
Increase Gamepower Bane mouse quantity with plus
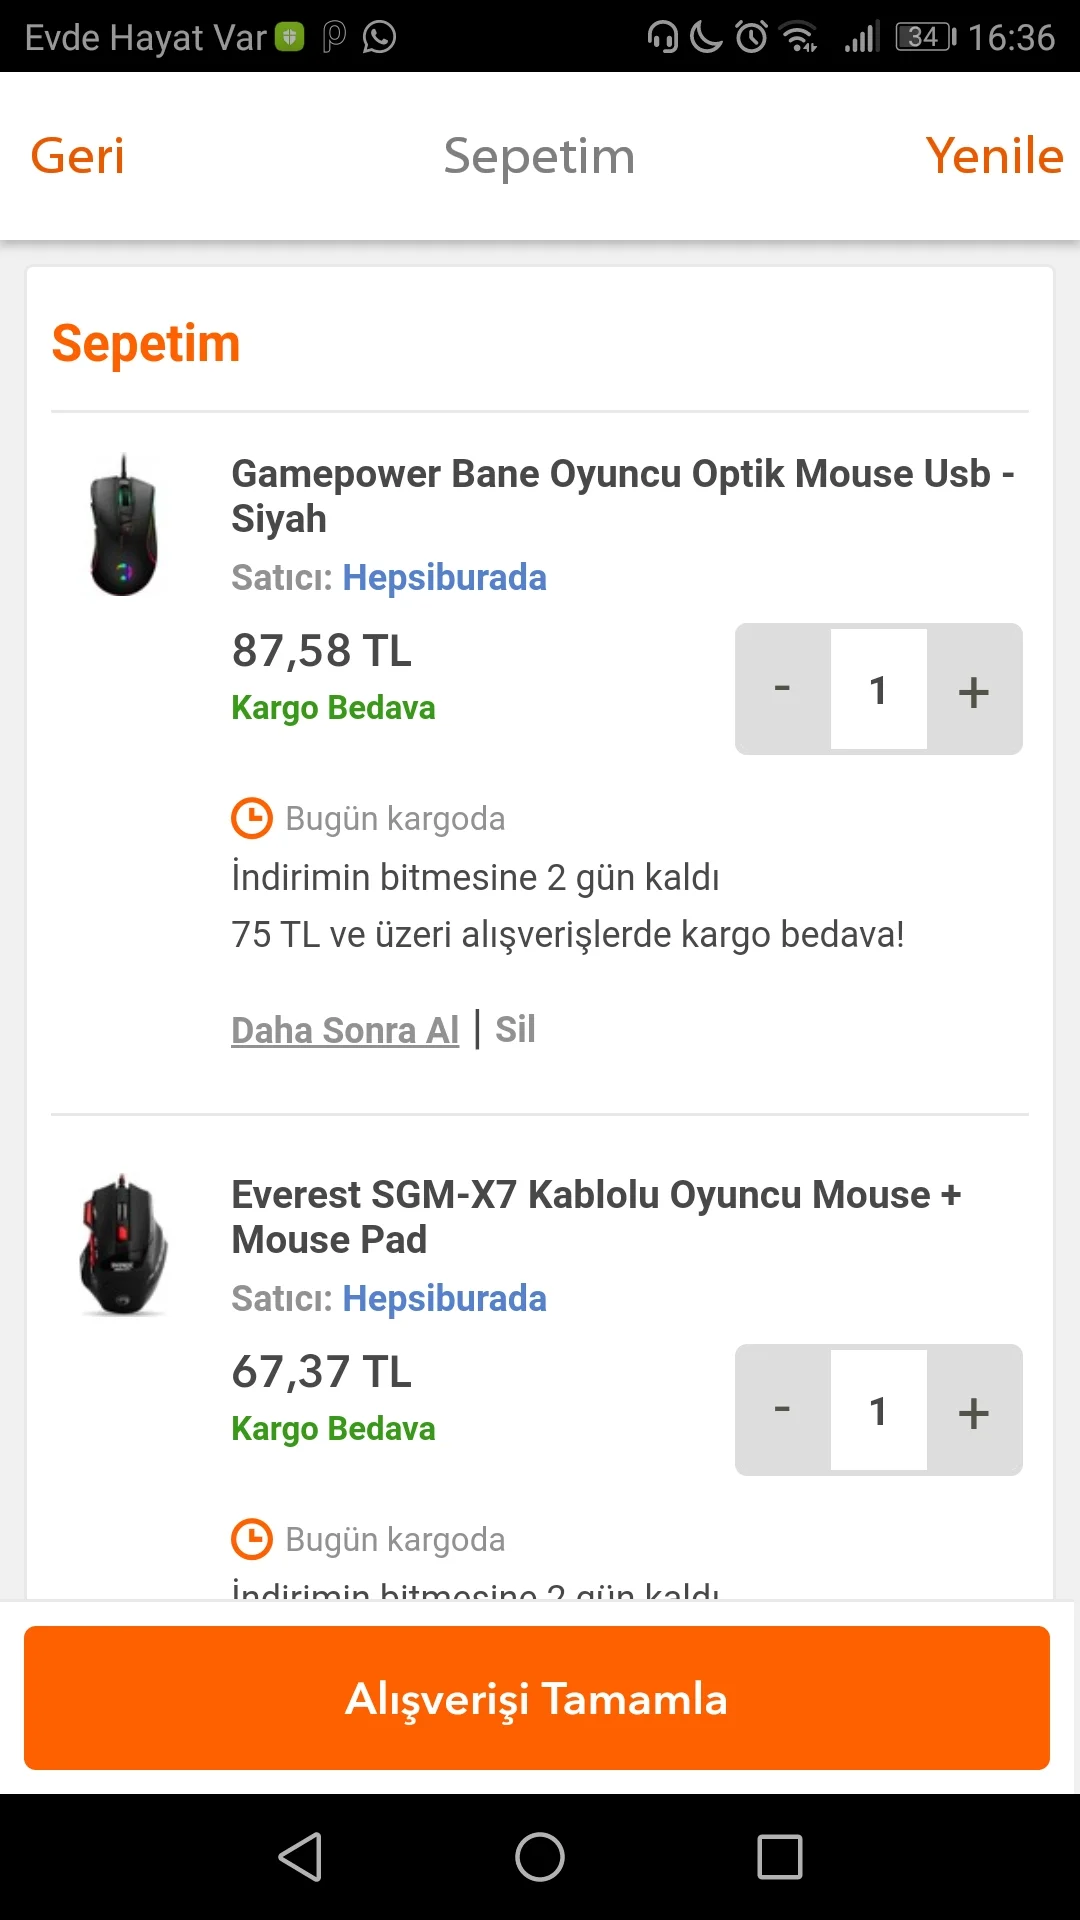974,690
